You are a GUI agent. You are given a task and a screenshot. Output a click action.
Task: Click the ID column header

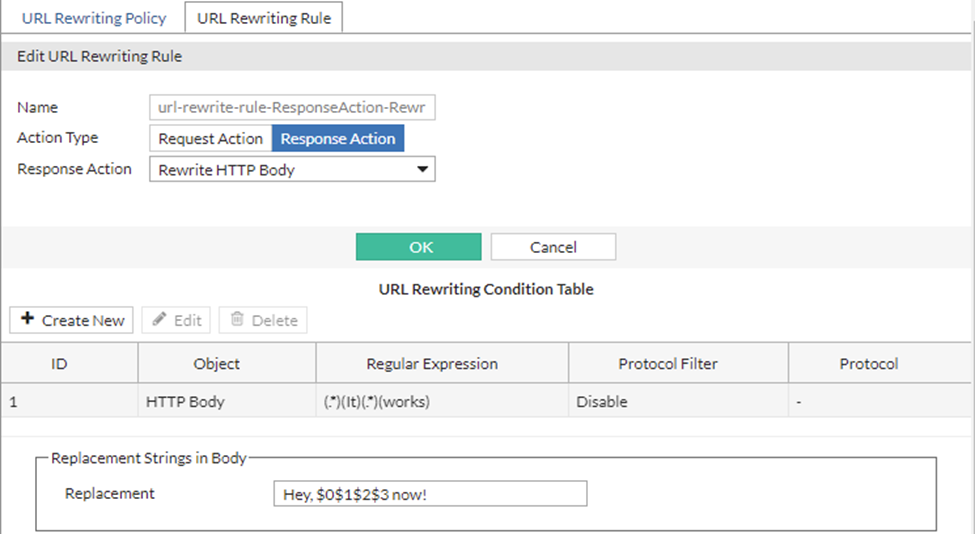[x=59, y=364]
